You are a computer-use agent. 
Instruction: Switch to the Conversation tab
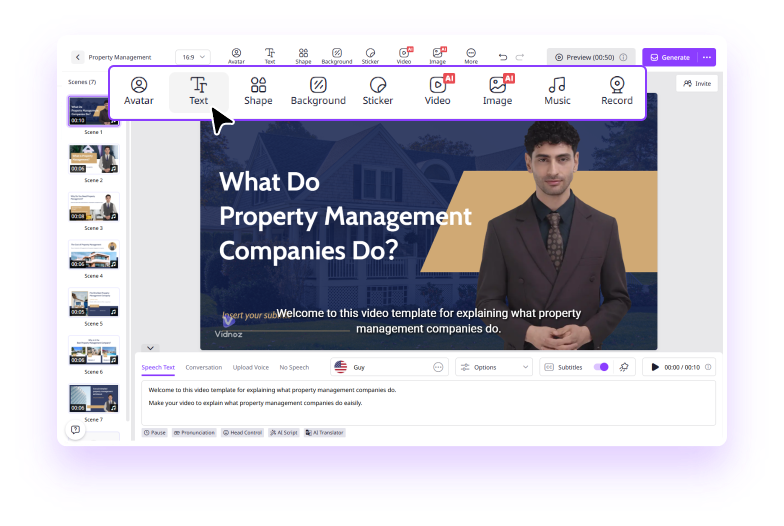[x=204, y=368]
